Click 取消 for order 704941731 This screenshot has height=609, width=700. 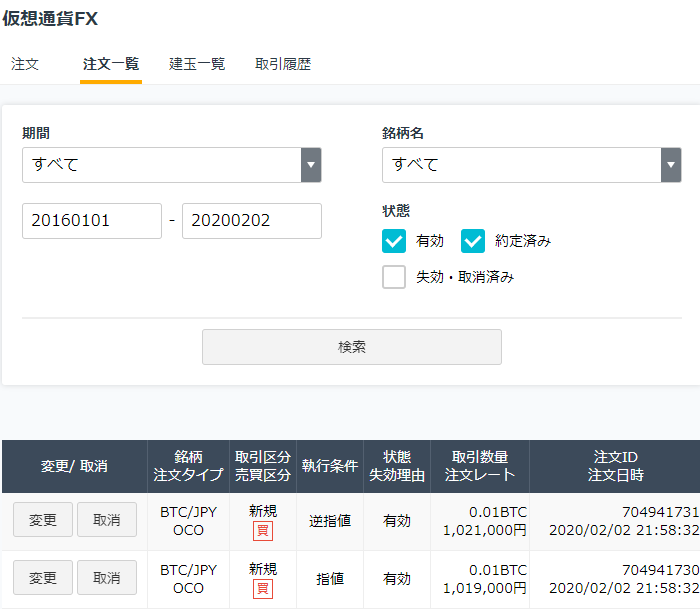click(107, 520)
